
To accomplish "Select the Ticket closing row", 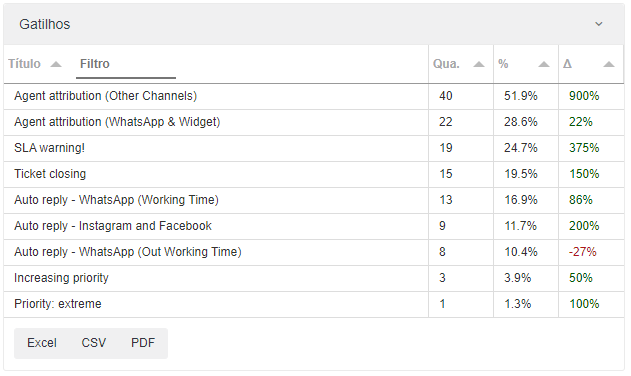I will point(314,174).
